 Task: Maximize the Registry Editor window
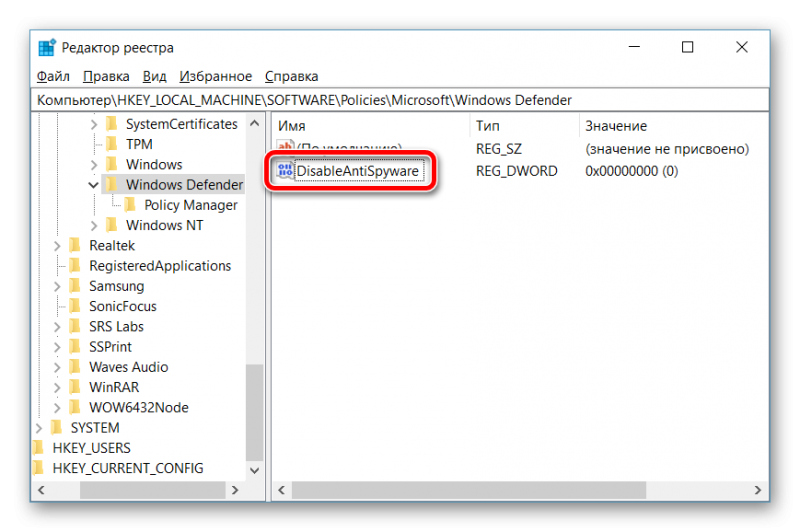pos(688,47)
